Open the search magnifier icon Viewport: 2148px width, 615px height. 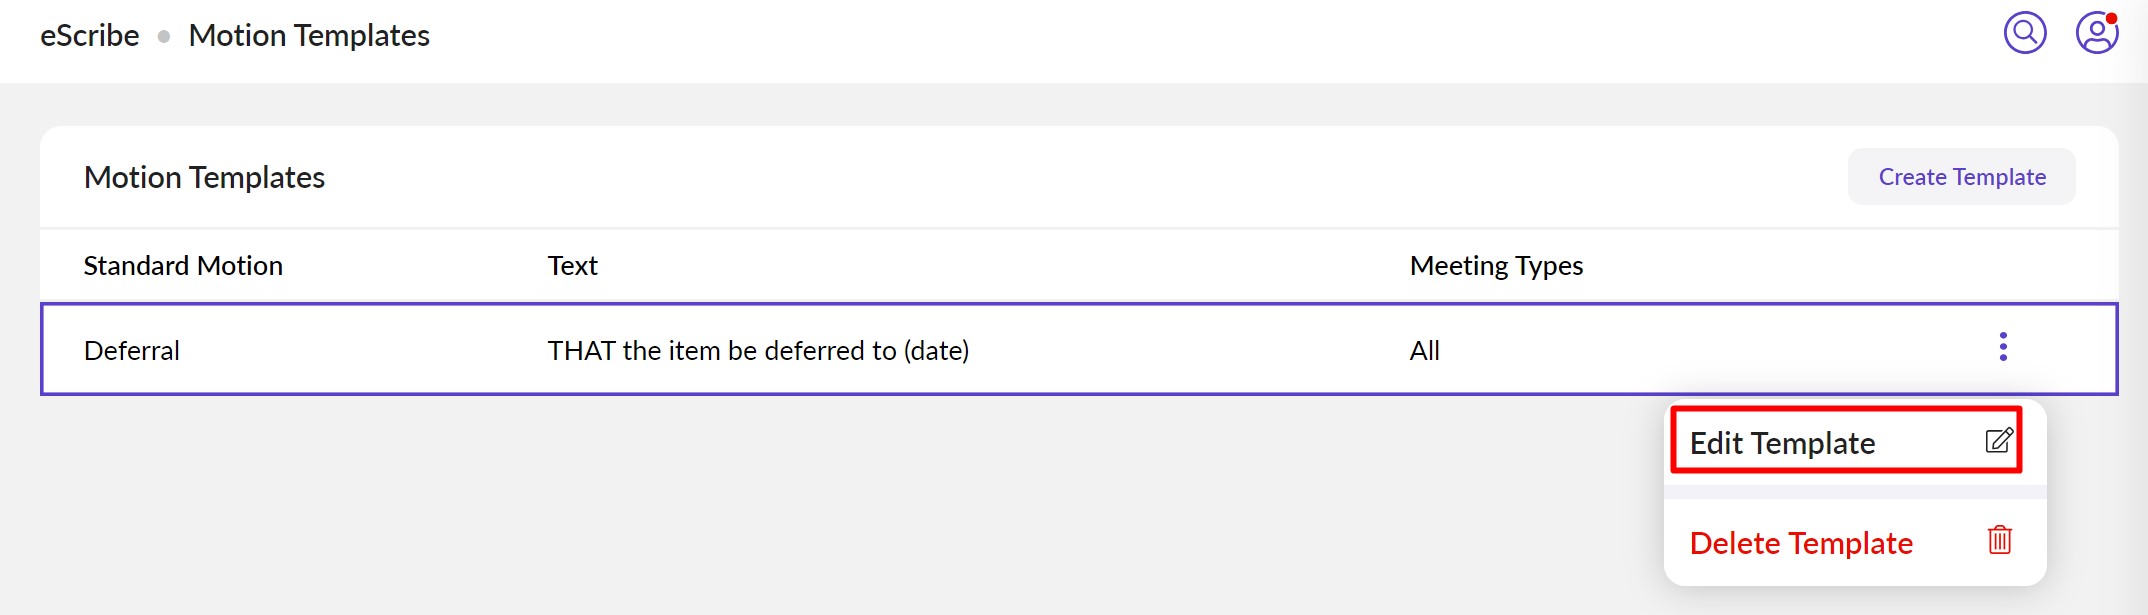pos(2025,33)
